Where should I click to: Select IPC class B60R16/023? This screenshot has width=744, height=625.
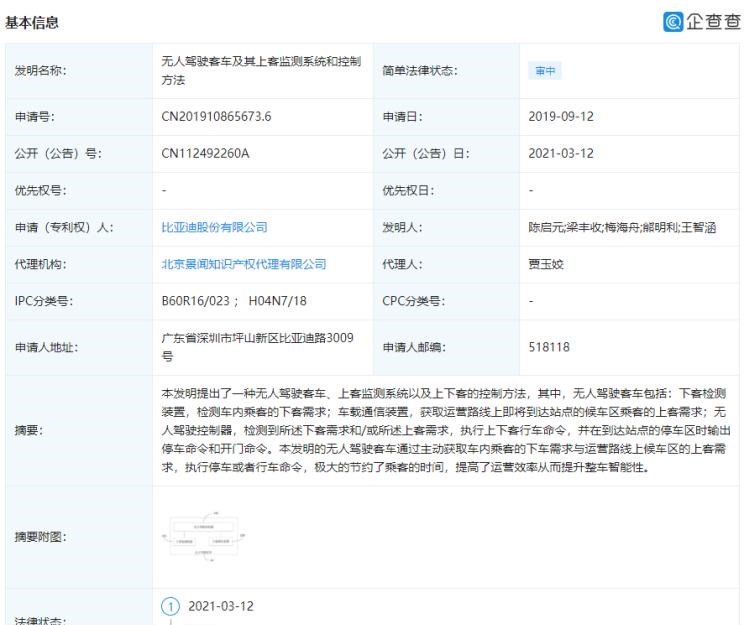pyautogui.click(x=195, y=301)
